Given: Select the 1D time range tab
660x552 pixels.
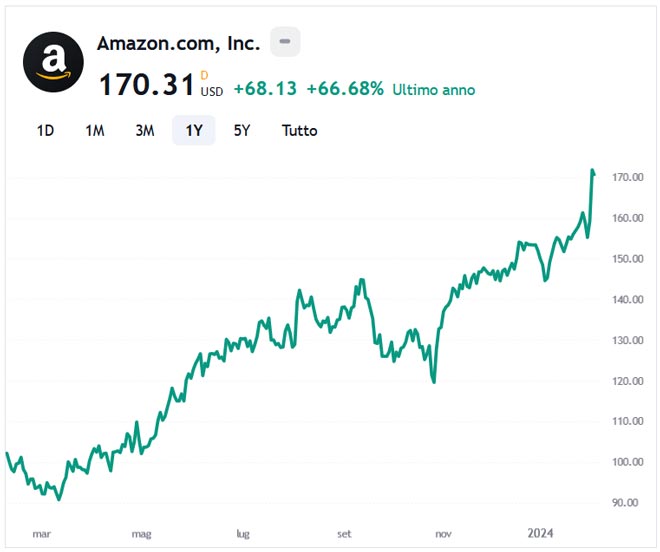Looking at the screenshot, I should (45, 130).
